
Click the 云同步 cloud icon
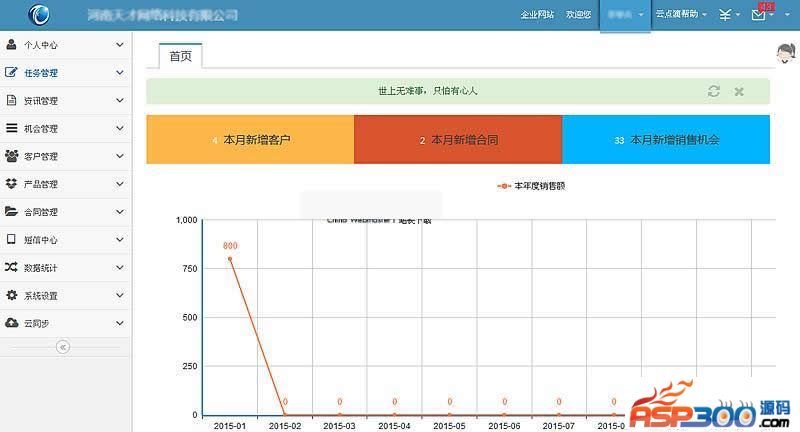click(x=12, y=323)
